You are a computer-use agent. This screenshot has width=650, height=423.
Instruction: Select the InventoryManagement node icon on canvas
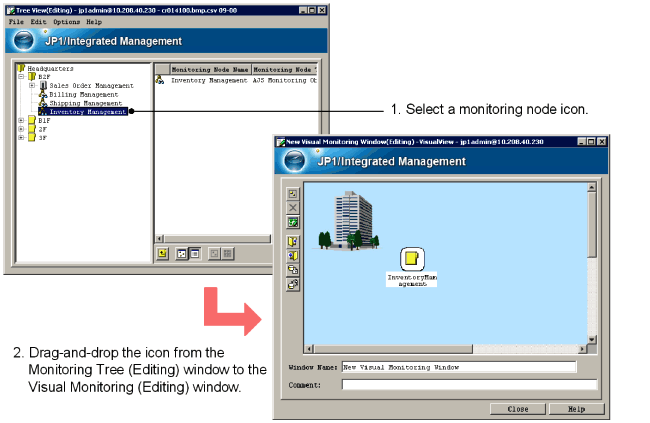point(412,259)
